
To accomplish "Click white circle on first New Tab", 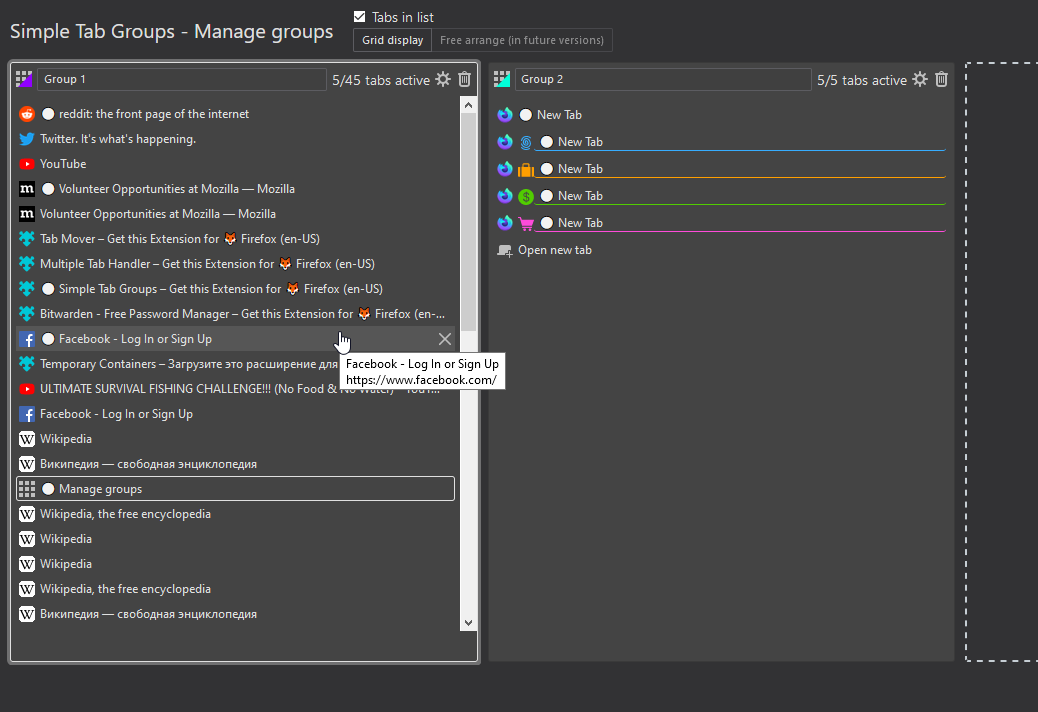I will 526,115.
